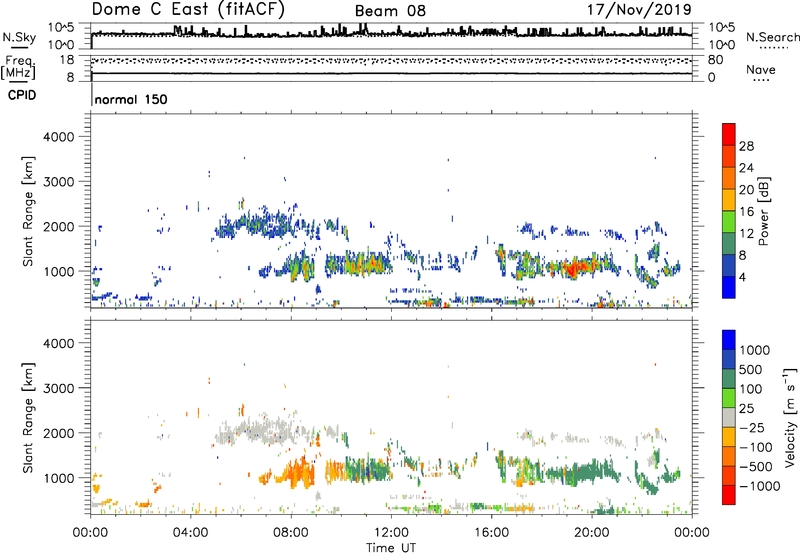The height and width of the screenshot is (554, 800).
Task: Click the orange negative-velocity patch near 08:30 UT
Action: coord(300,473)
